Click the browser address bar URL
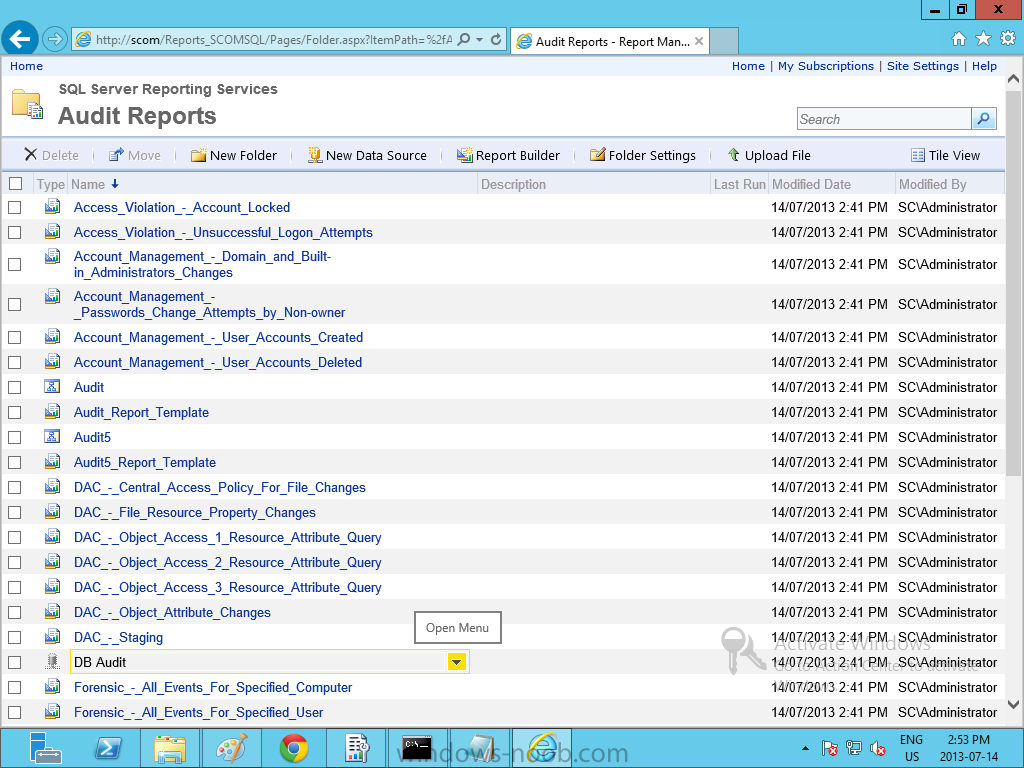 [274, 40]
